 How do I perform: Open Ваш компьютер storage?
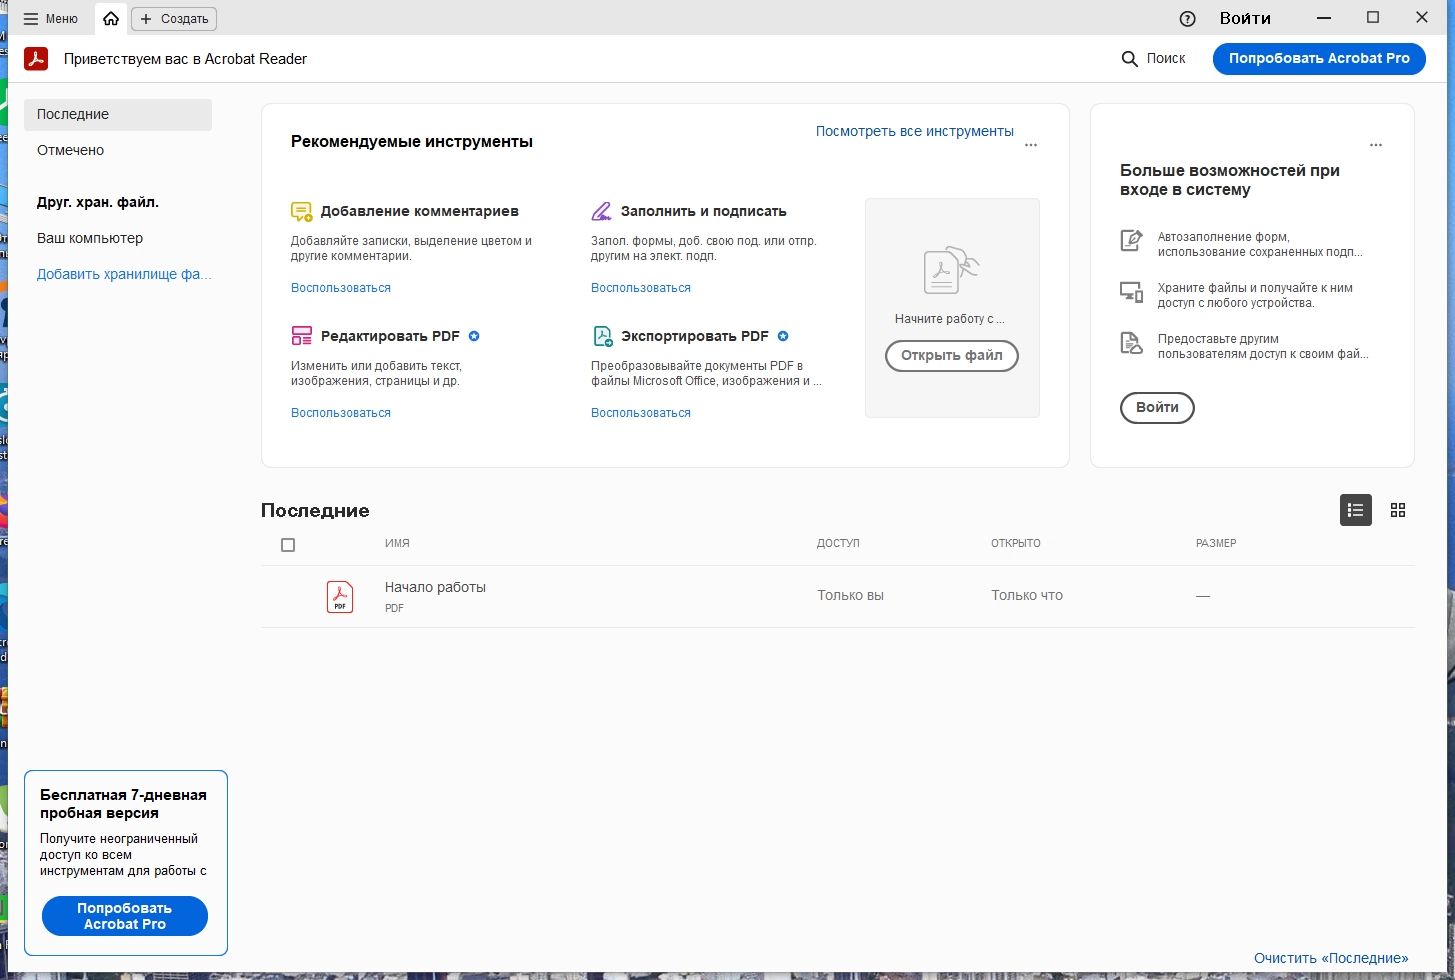[90, 238]
